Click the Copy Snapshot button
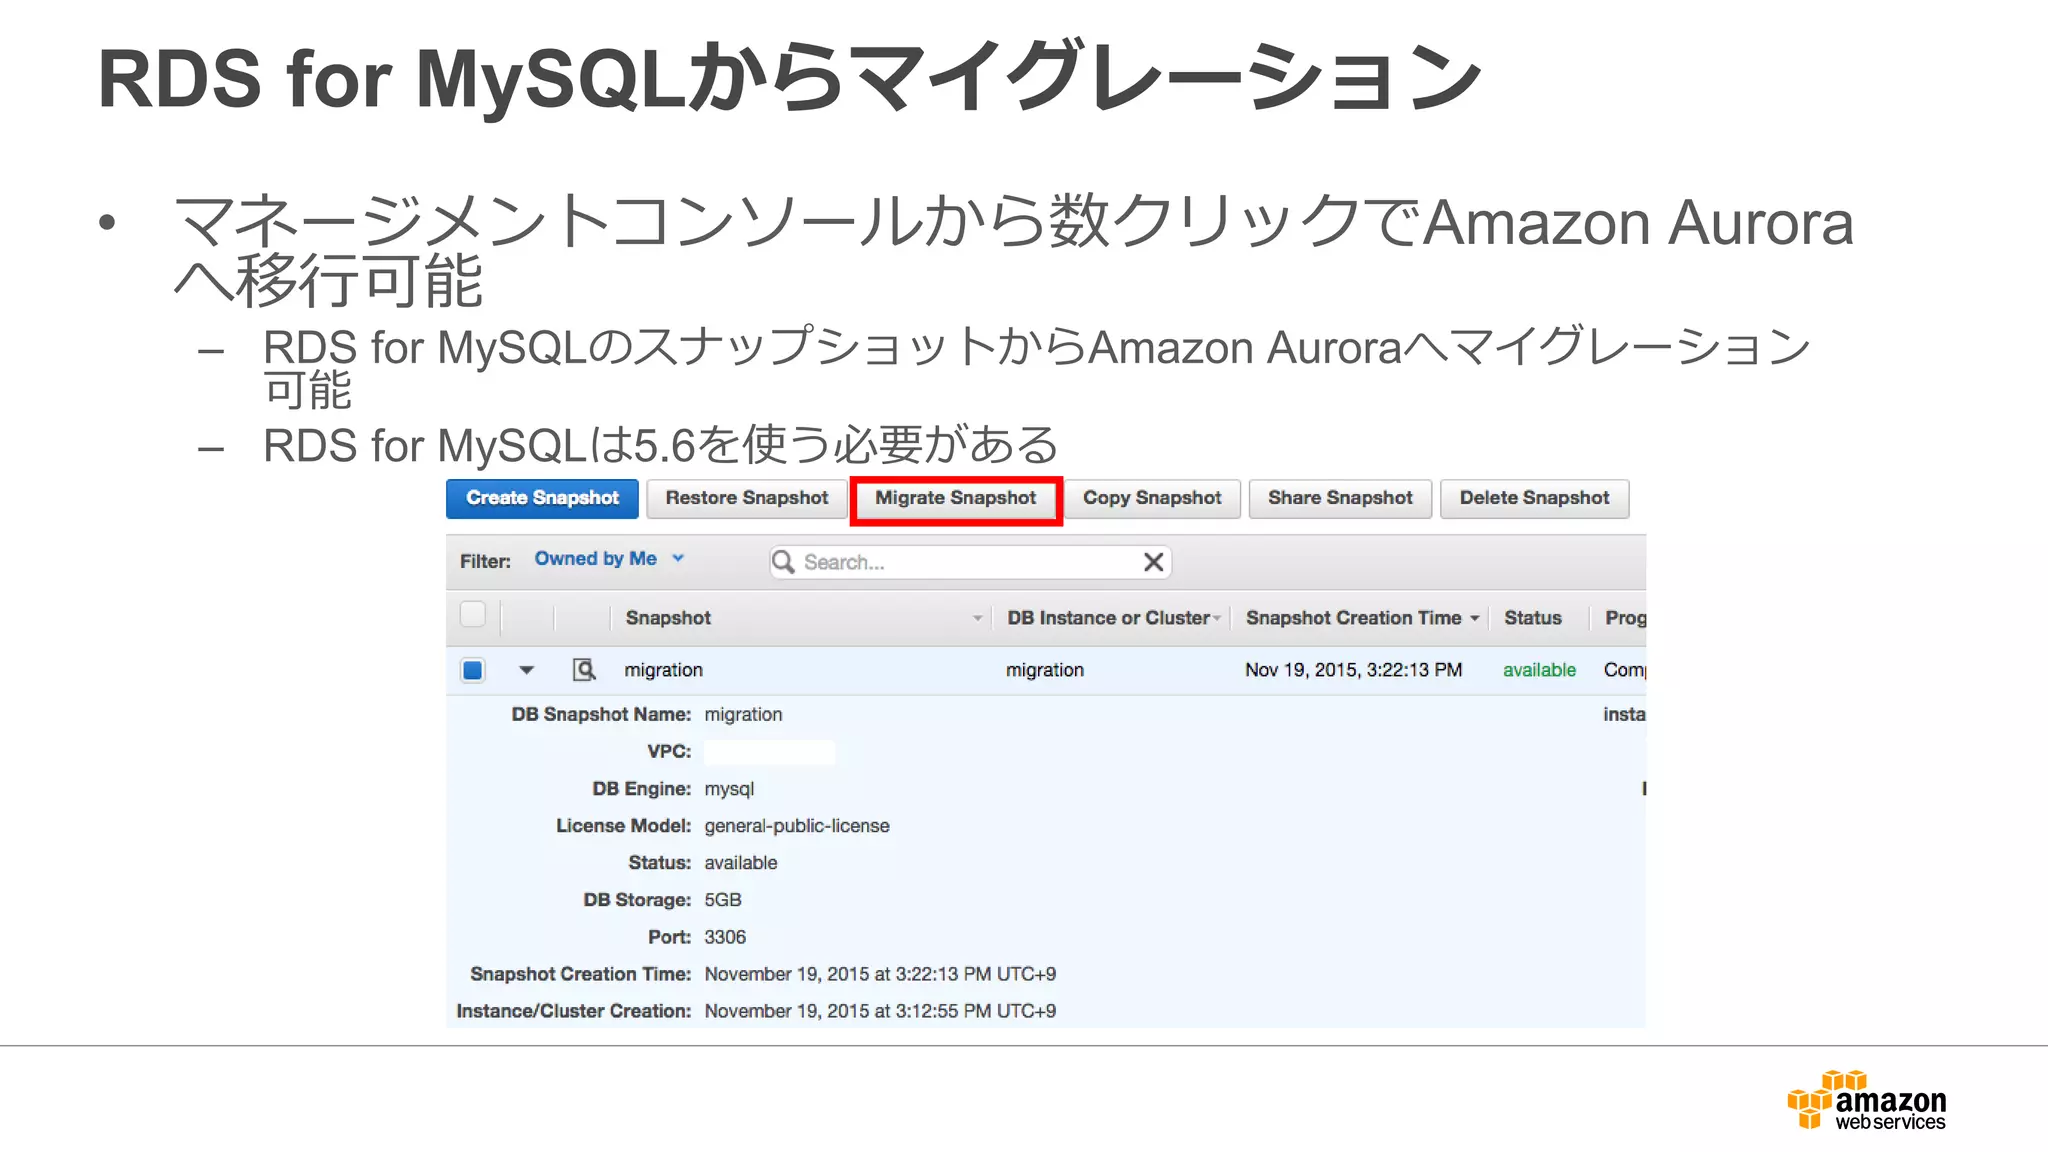Screen dimensions: 2048x1152 (x=1152, y=498)
